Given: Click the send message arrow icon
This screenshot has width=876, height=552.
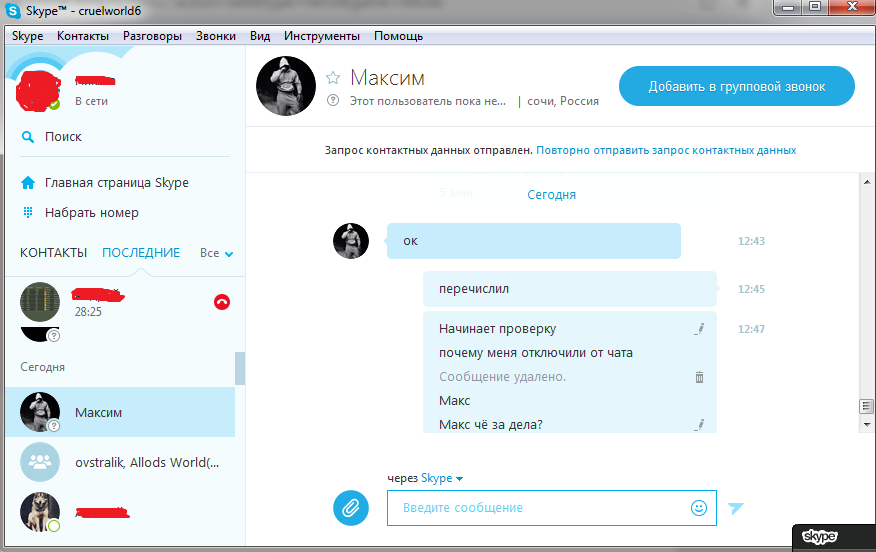Looking at the screenshot, I should 736,508.
